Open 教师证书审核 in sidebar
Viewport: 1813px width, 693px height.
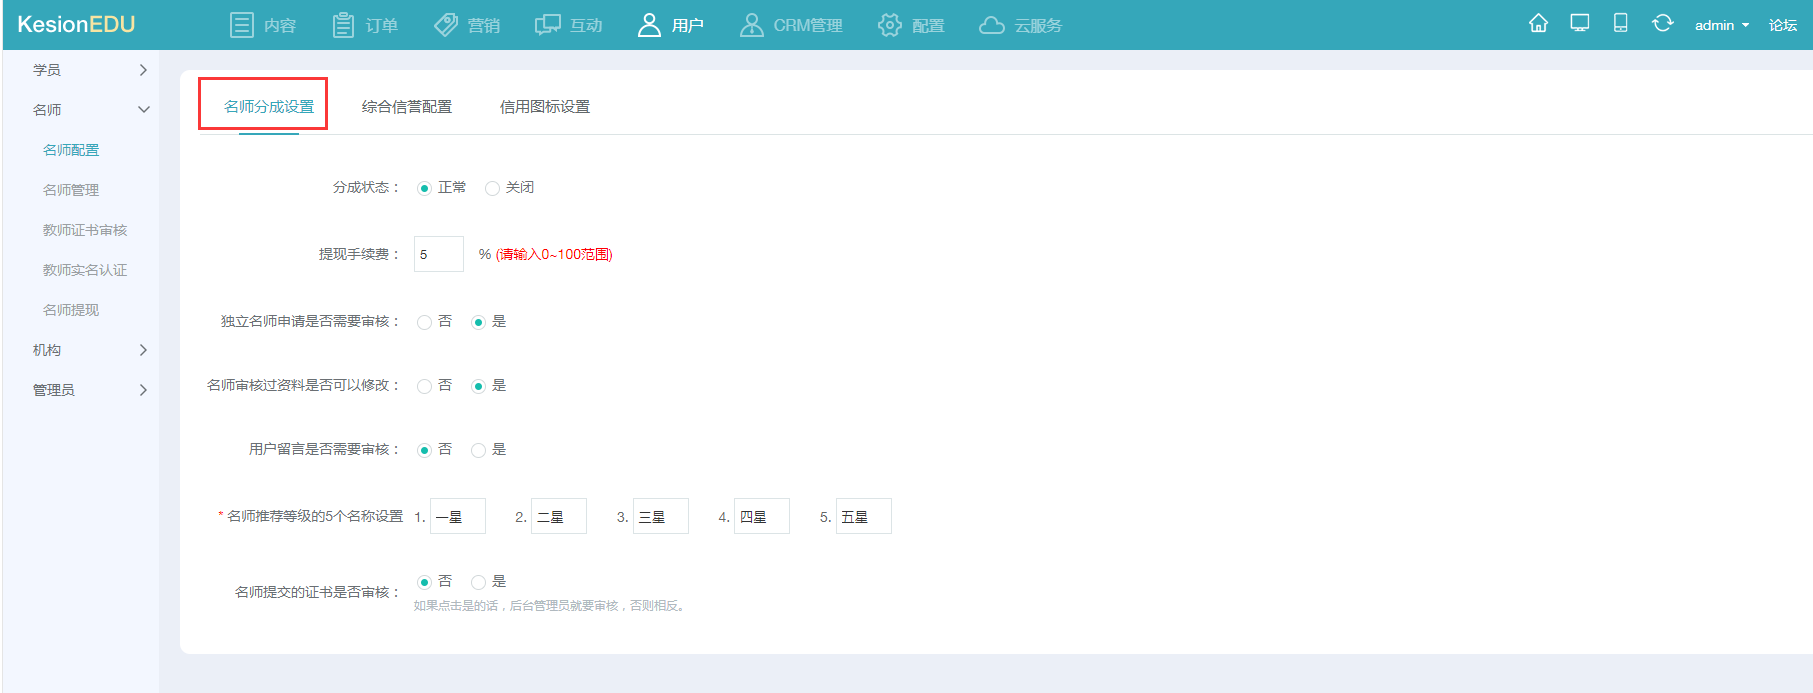[x=85, y=230]
